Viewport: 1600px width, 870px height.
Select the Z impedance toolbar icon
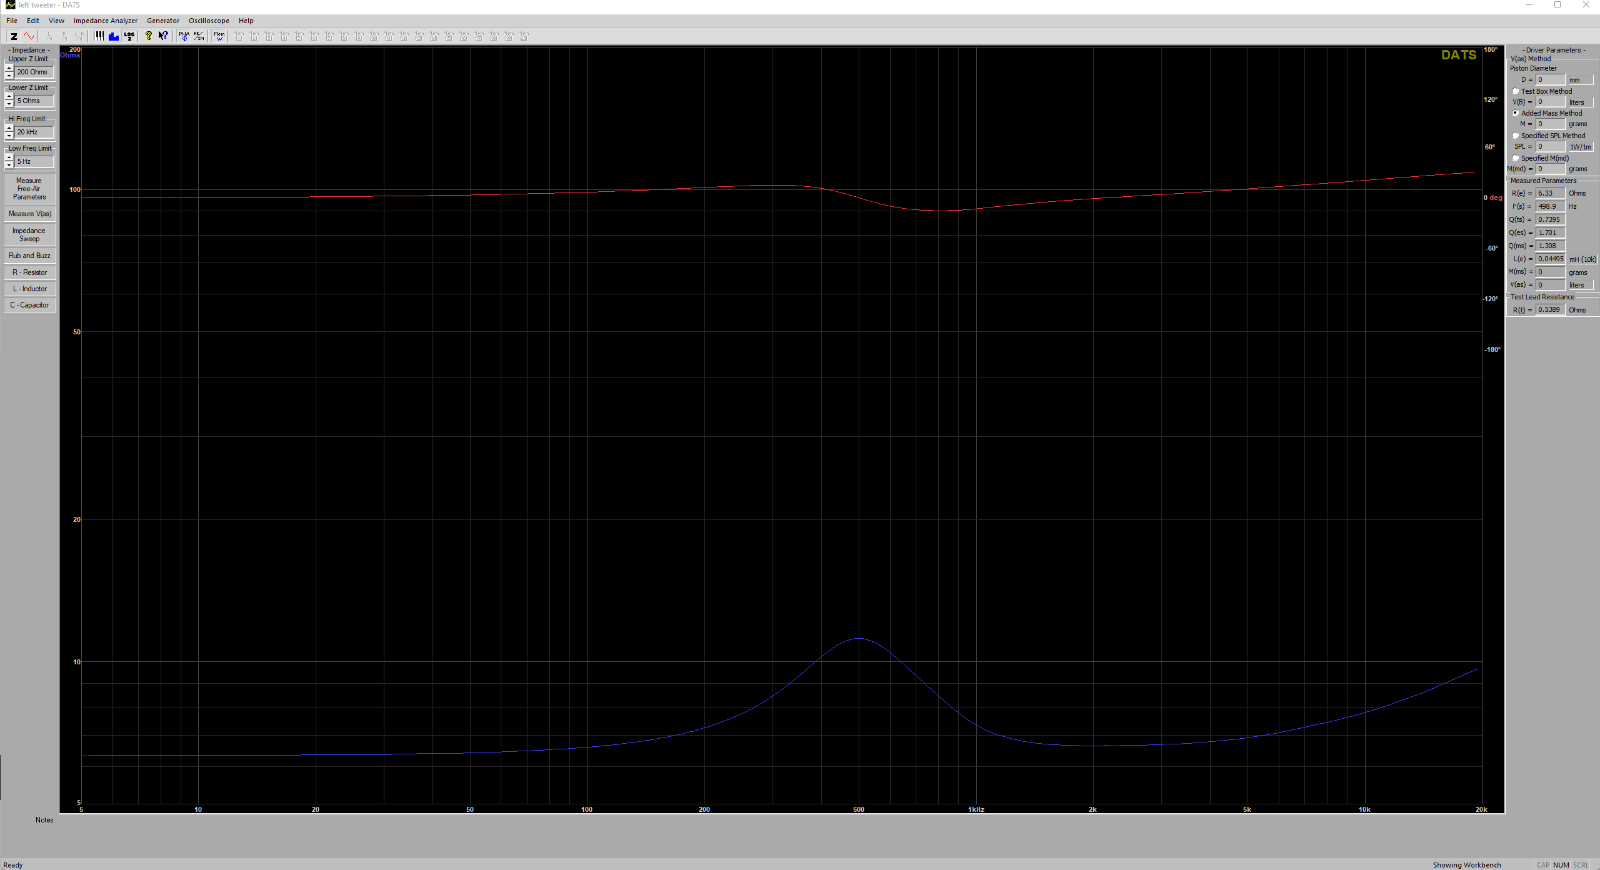[x=14, y=36]
